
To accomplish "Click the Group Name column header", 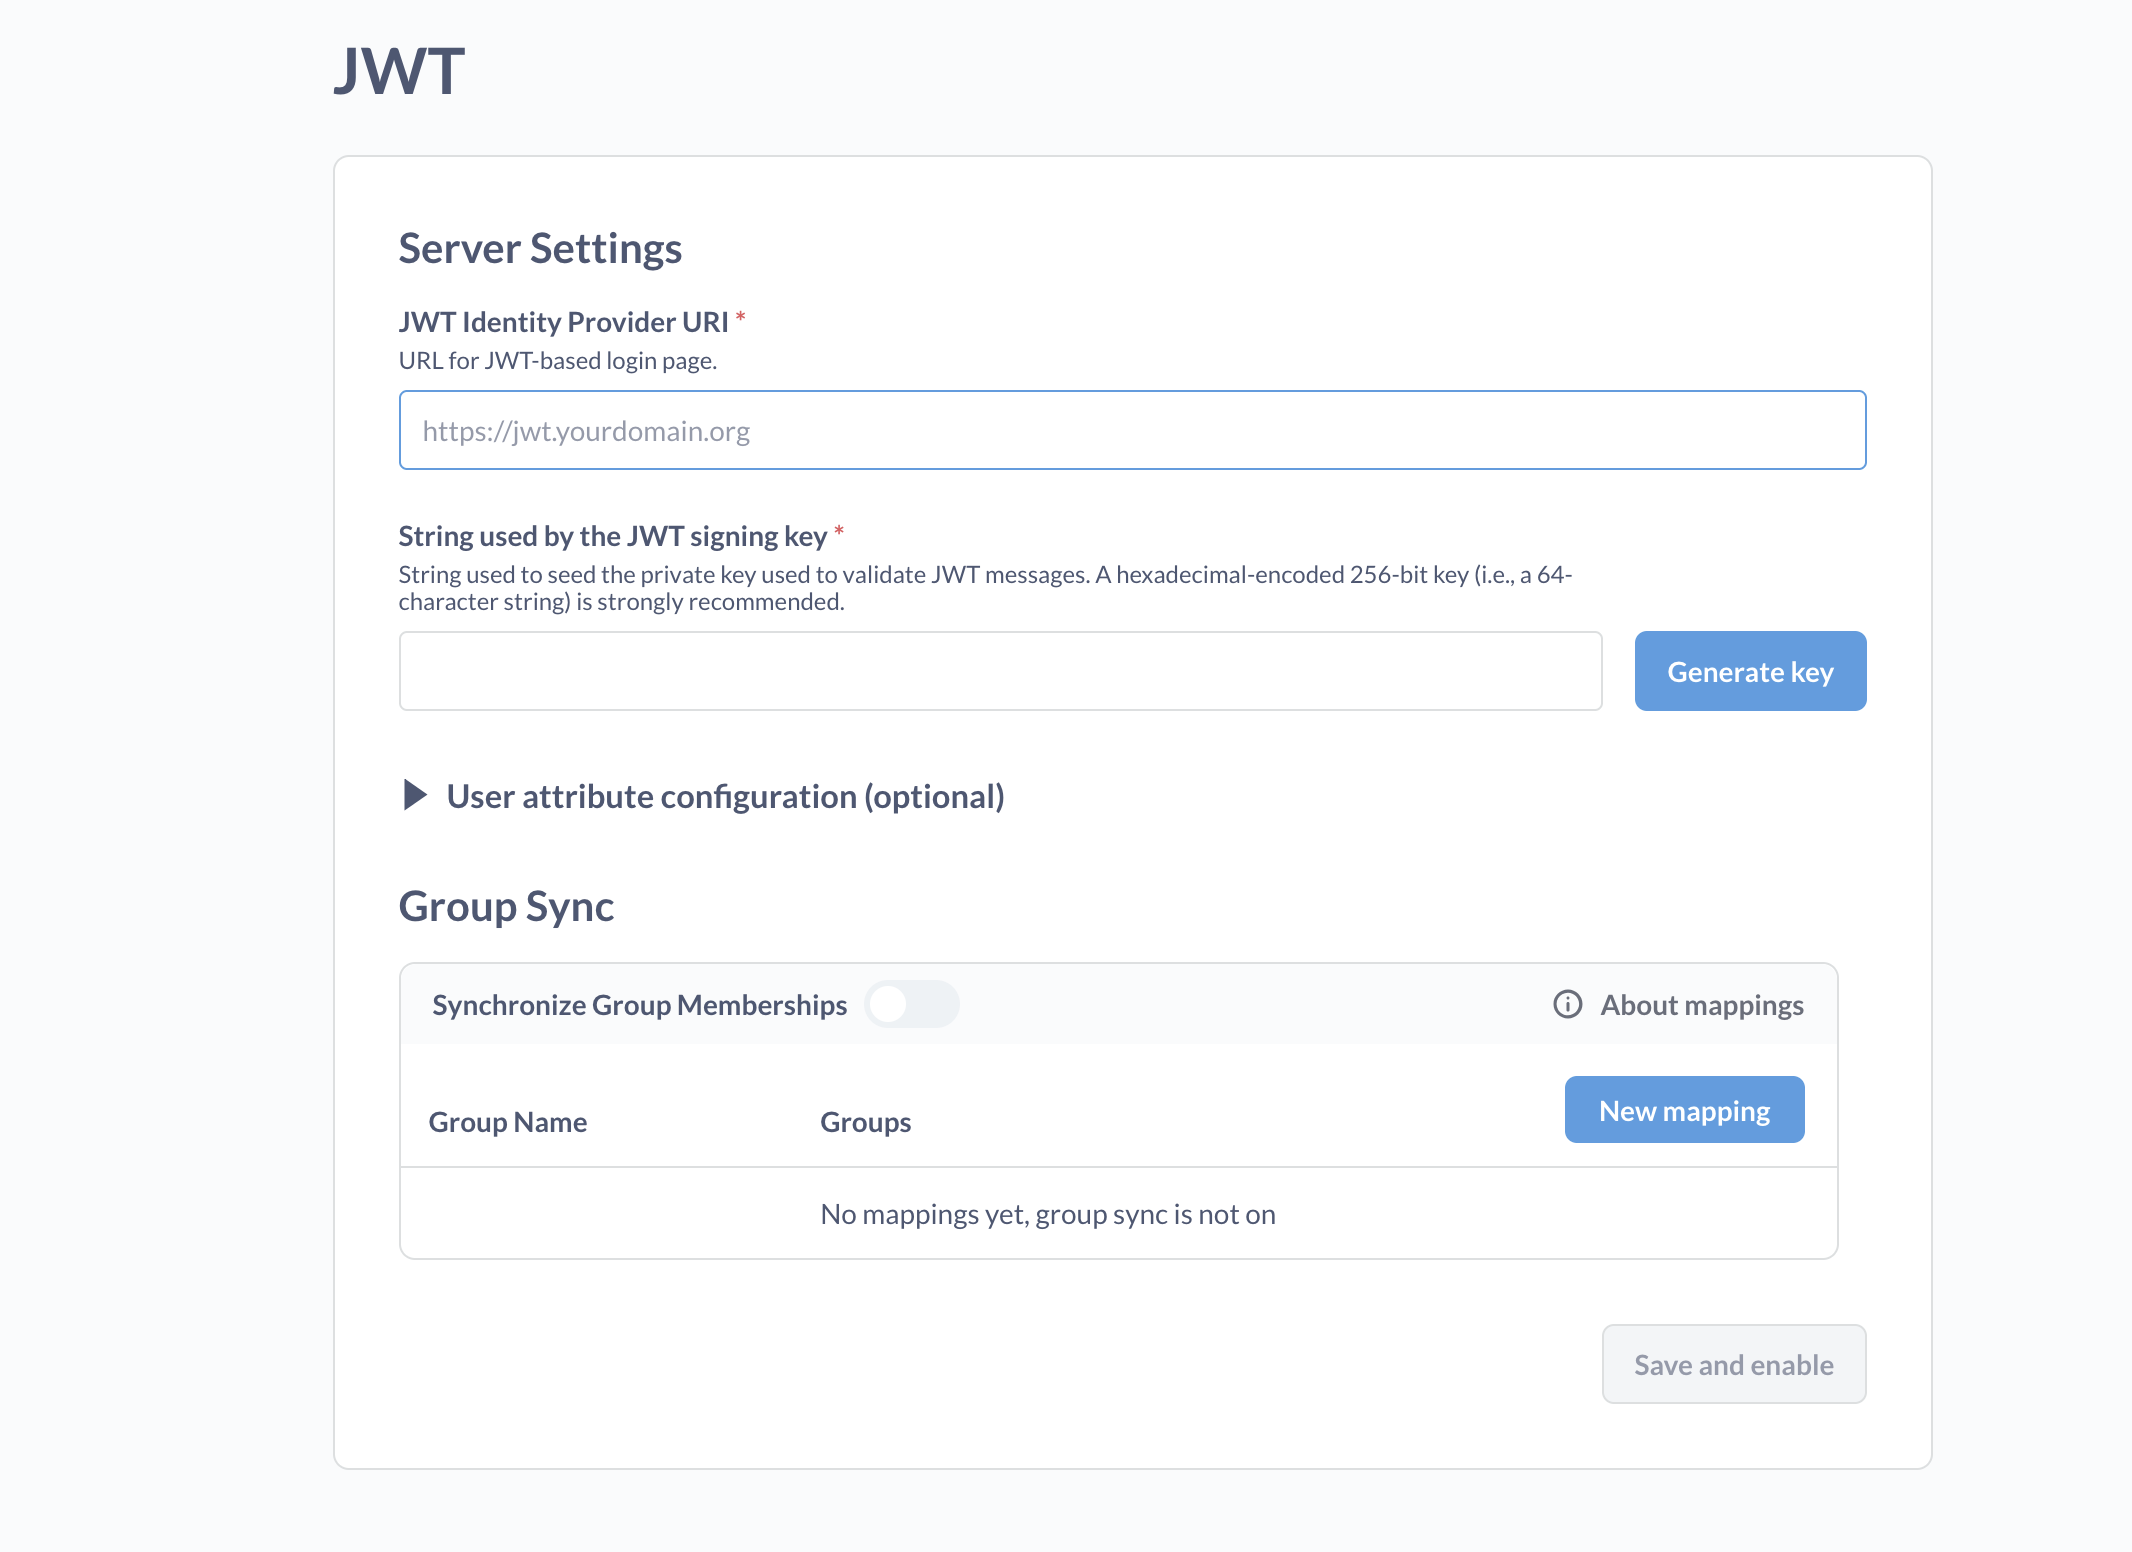I will [x=508, y=1121].
